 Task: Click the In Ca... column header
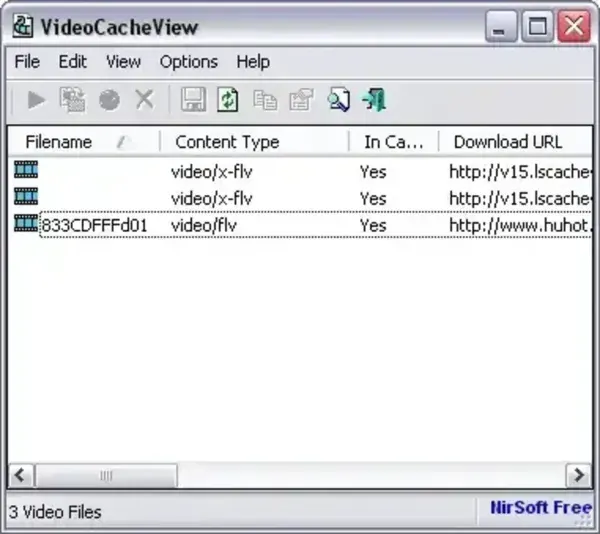[394, 142]
